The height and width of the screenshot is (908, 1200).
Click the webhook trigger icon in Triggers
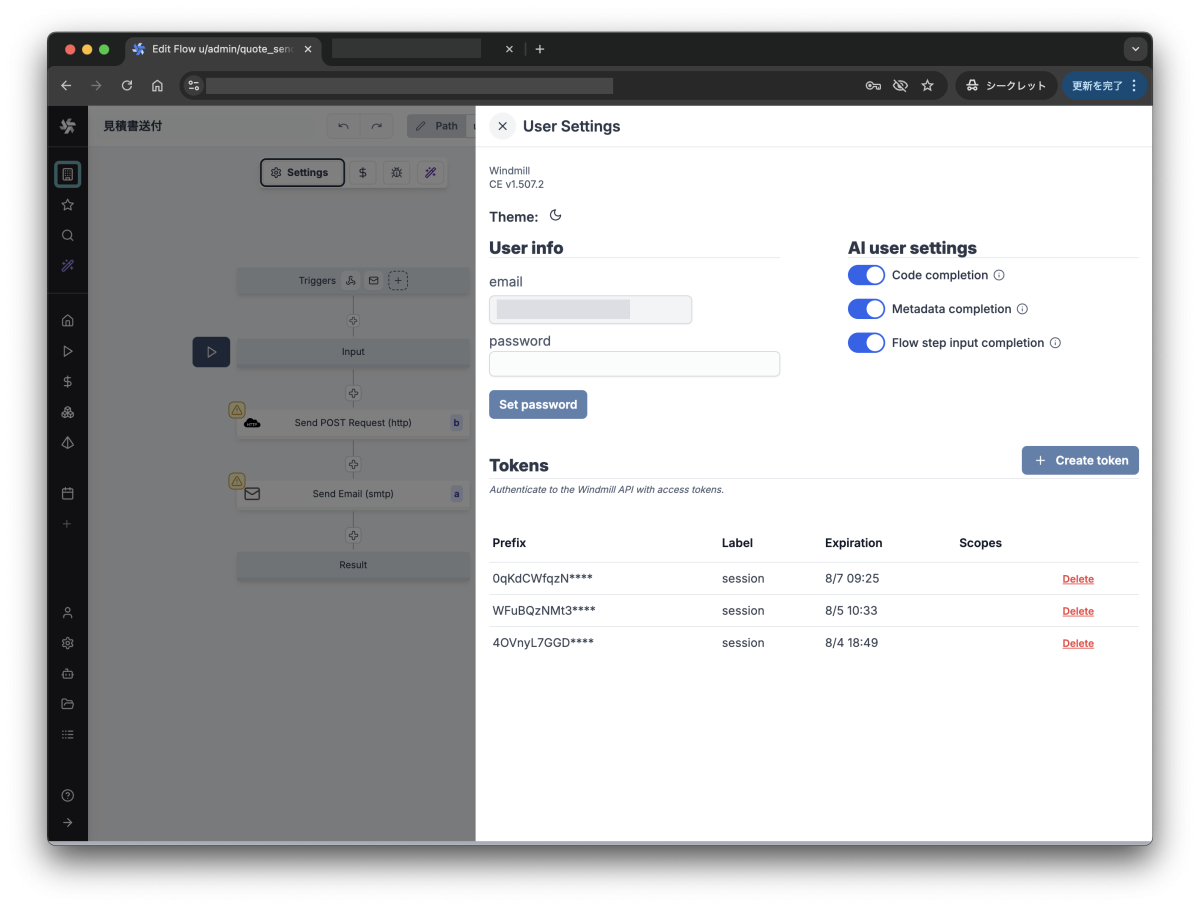click(351, 281)
